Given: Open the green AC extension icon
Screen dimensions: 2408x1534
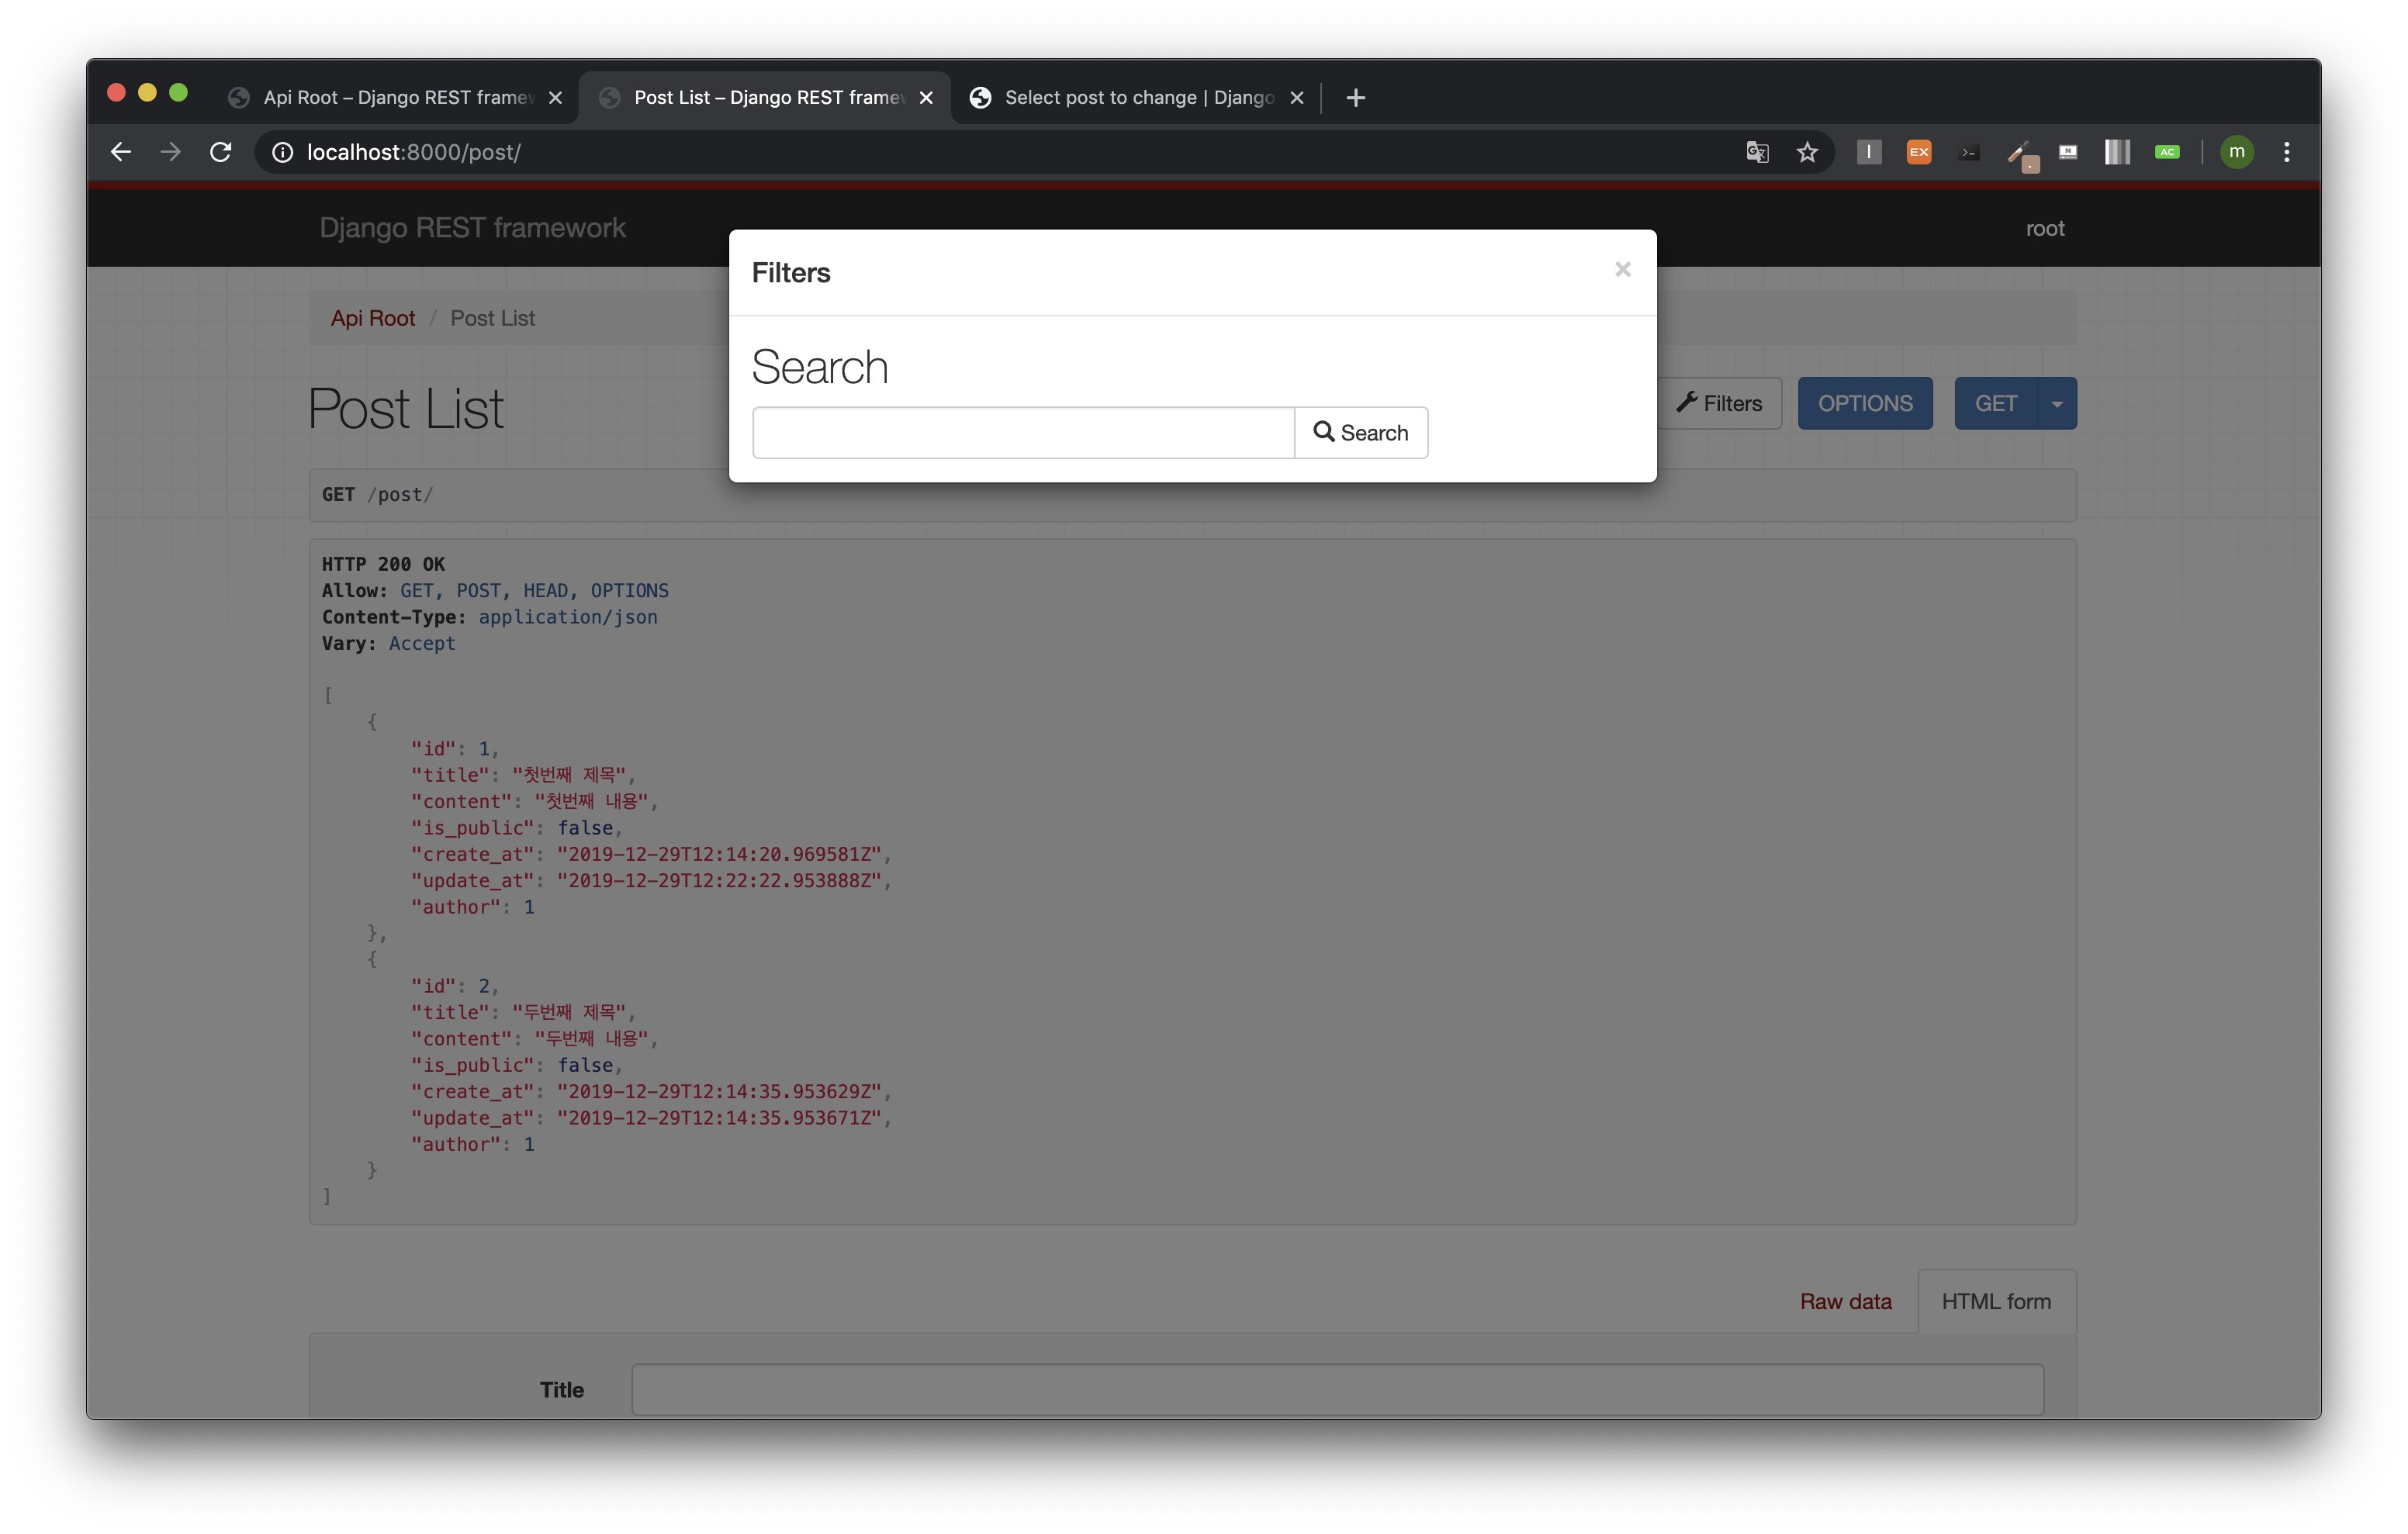Looking at the screenshot, I should (x=2167, y=152).
